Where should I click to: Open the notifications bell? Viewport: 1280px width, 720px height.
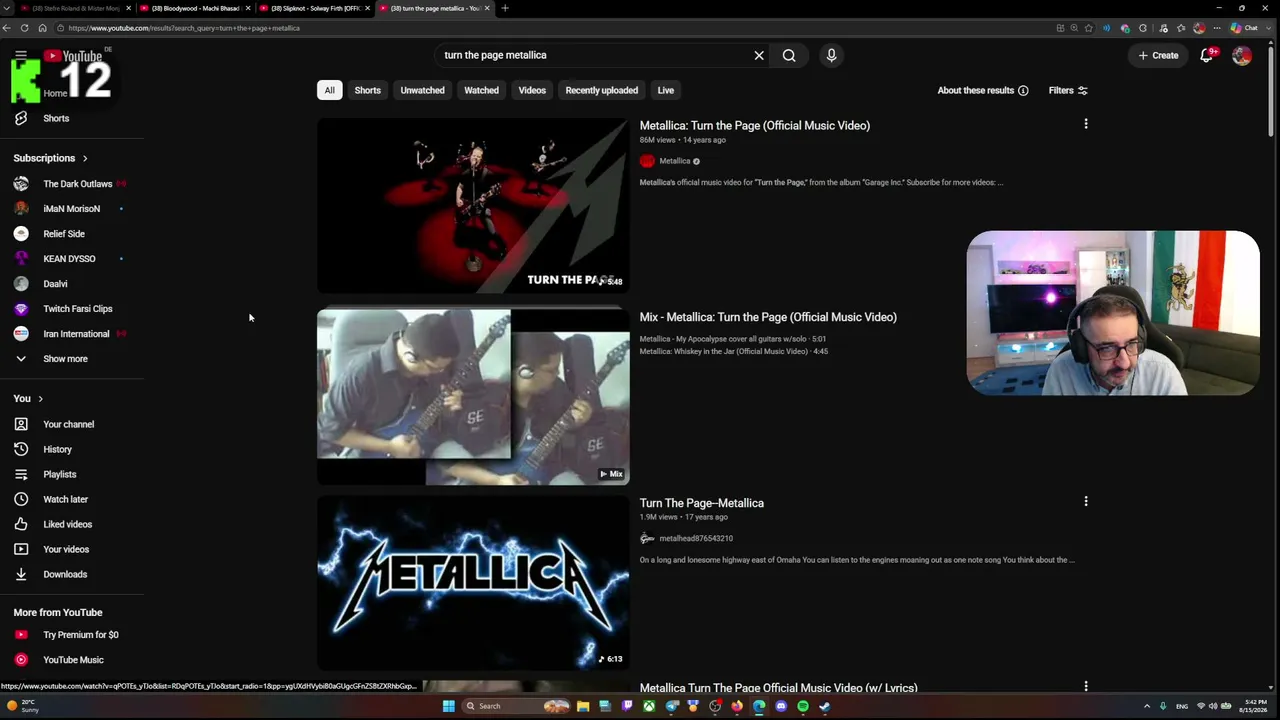[x=1207, y=55]
